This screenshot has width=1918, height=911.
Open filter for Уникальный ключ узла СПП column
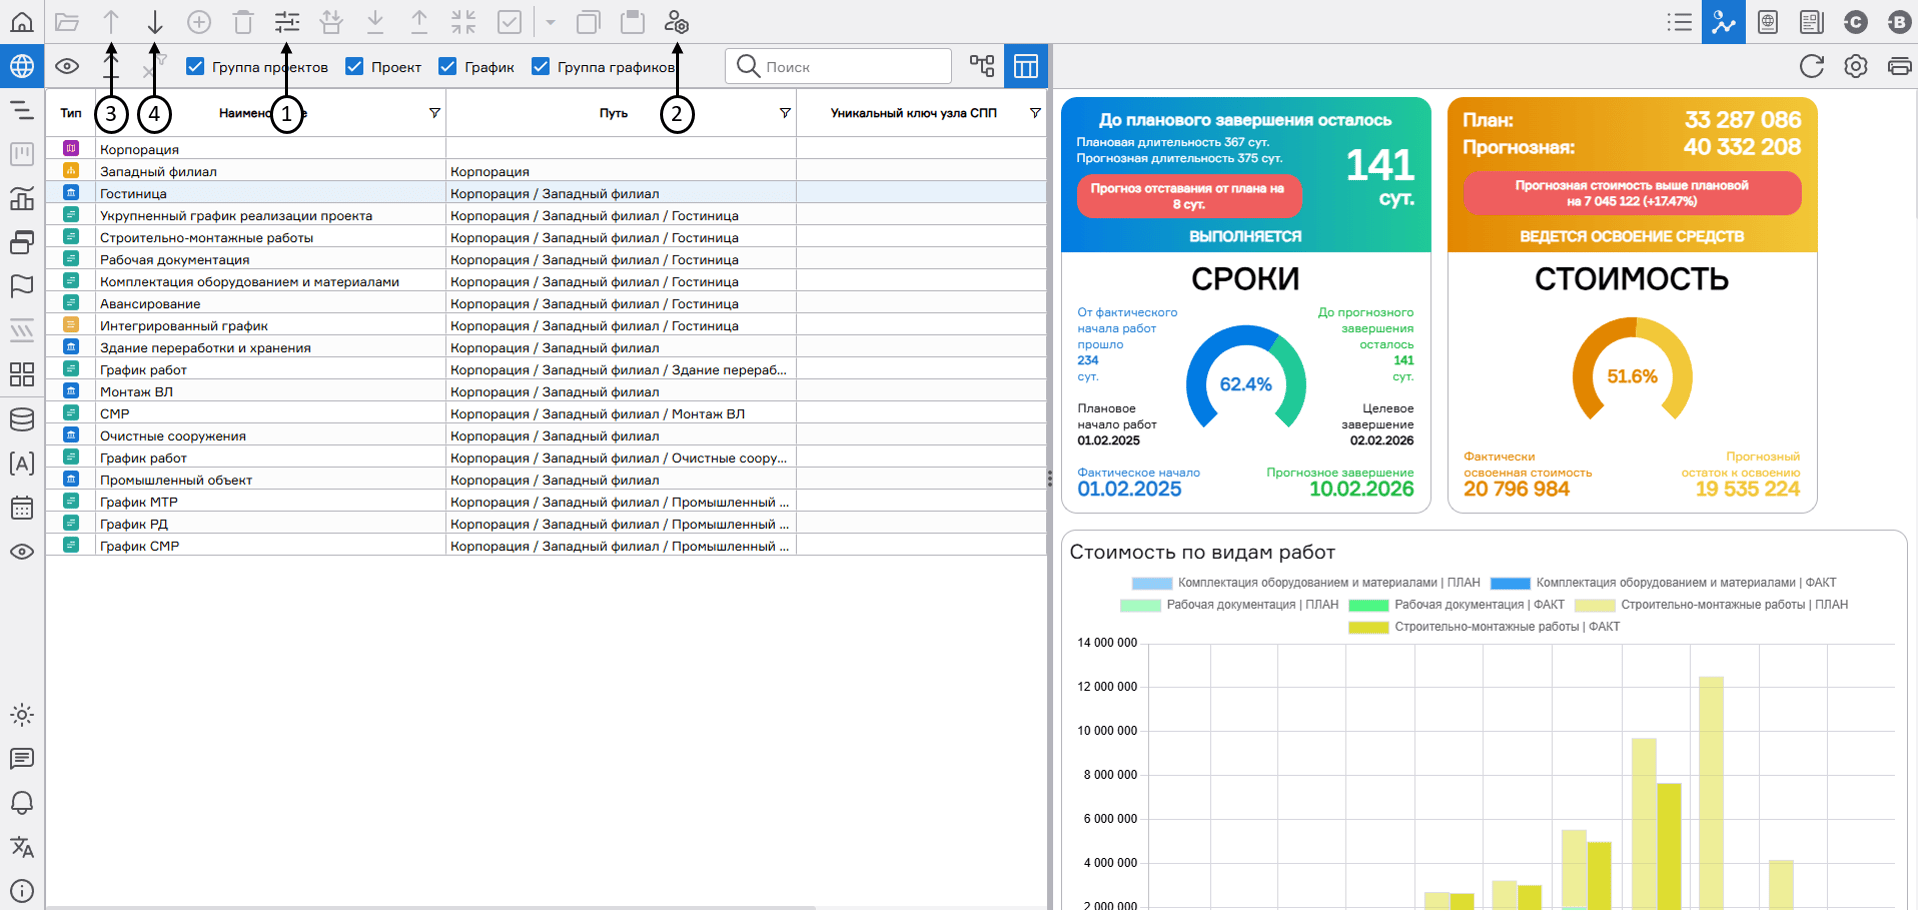point(1035,113)
